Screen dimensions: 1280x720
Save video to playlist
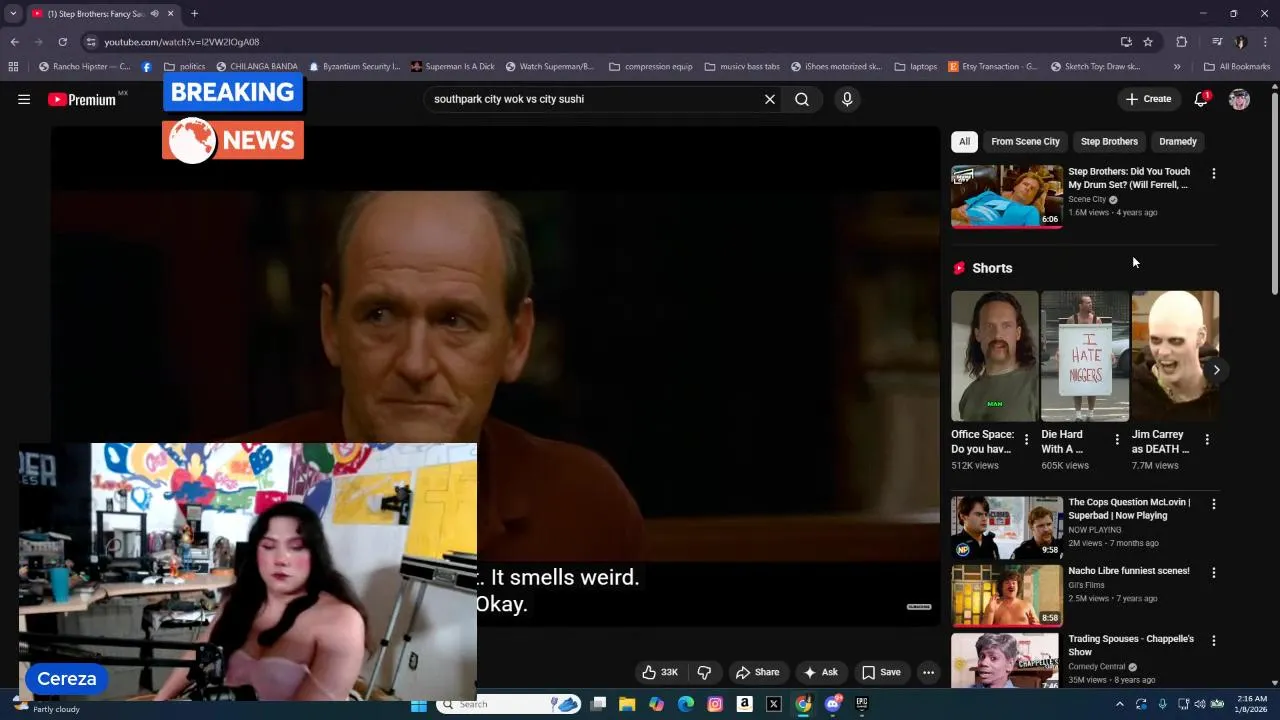(x=881, y=672)
